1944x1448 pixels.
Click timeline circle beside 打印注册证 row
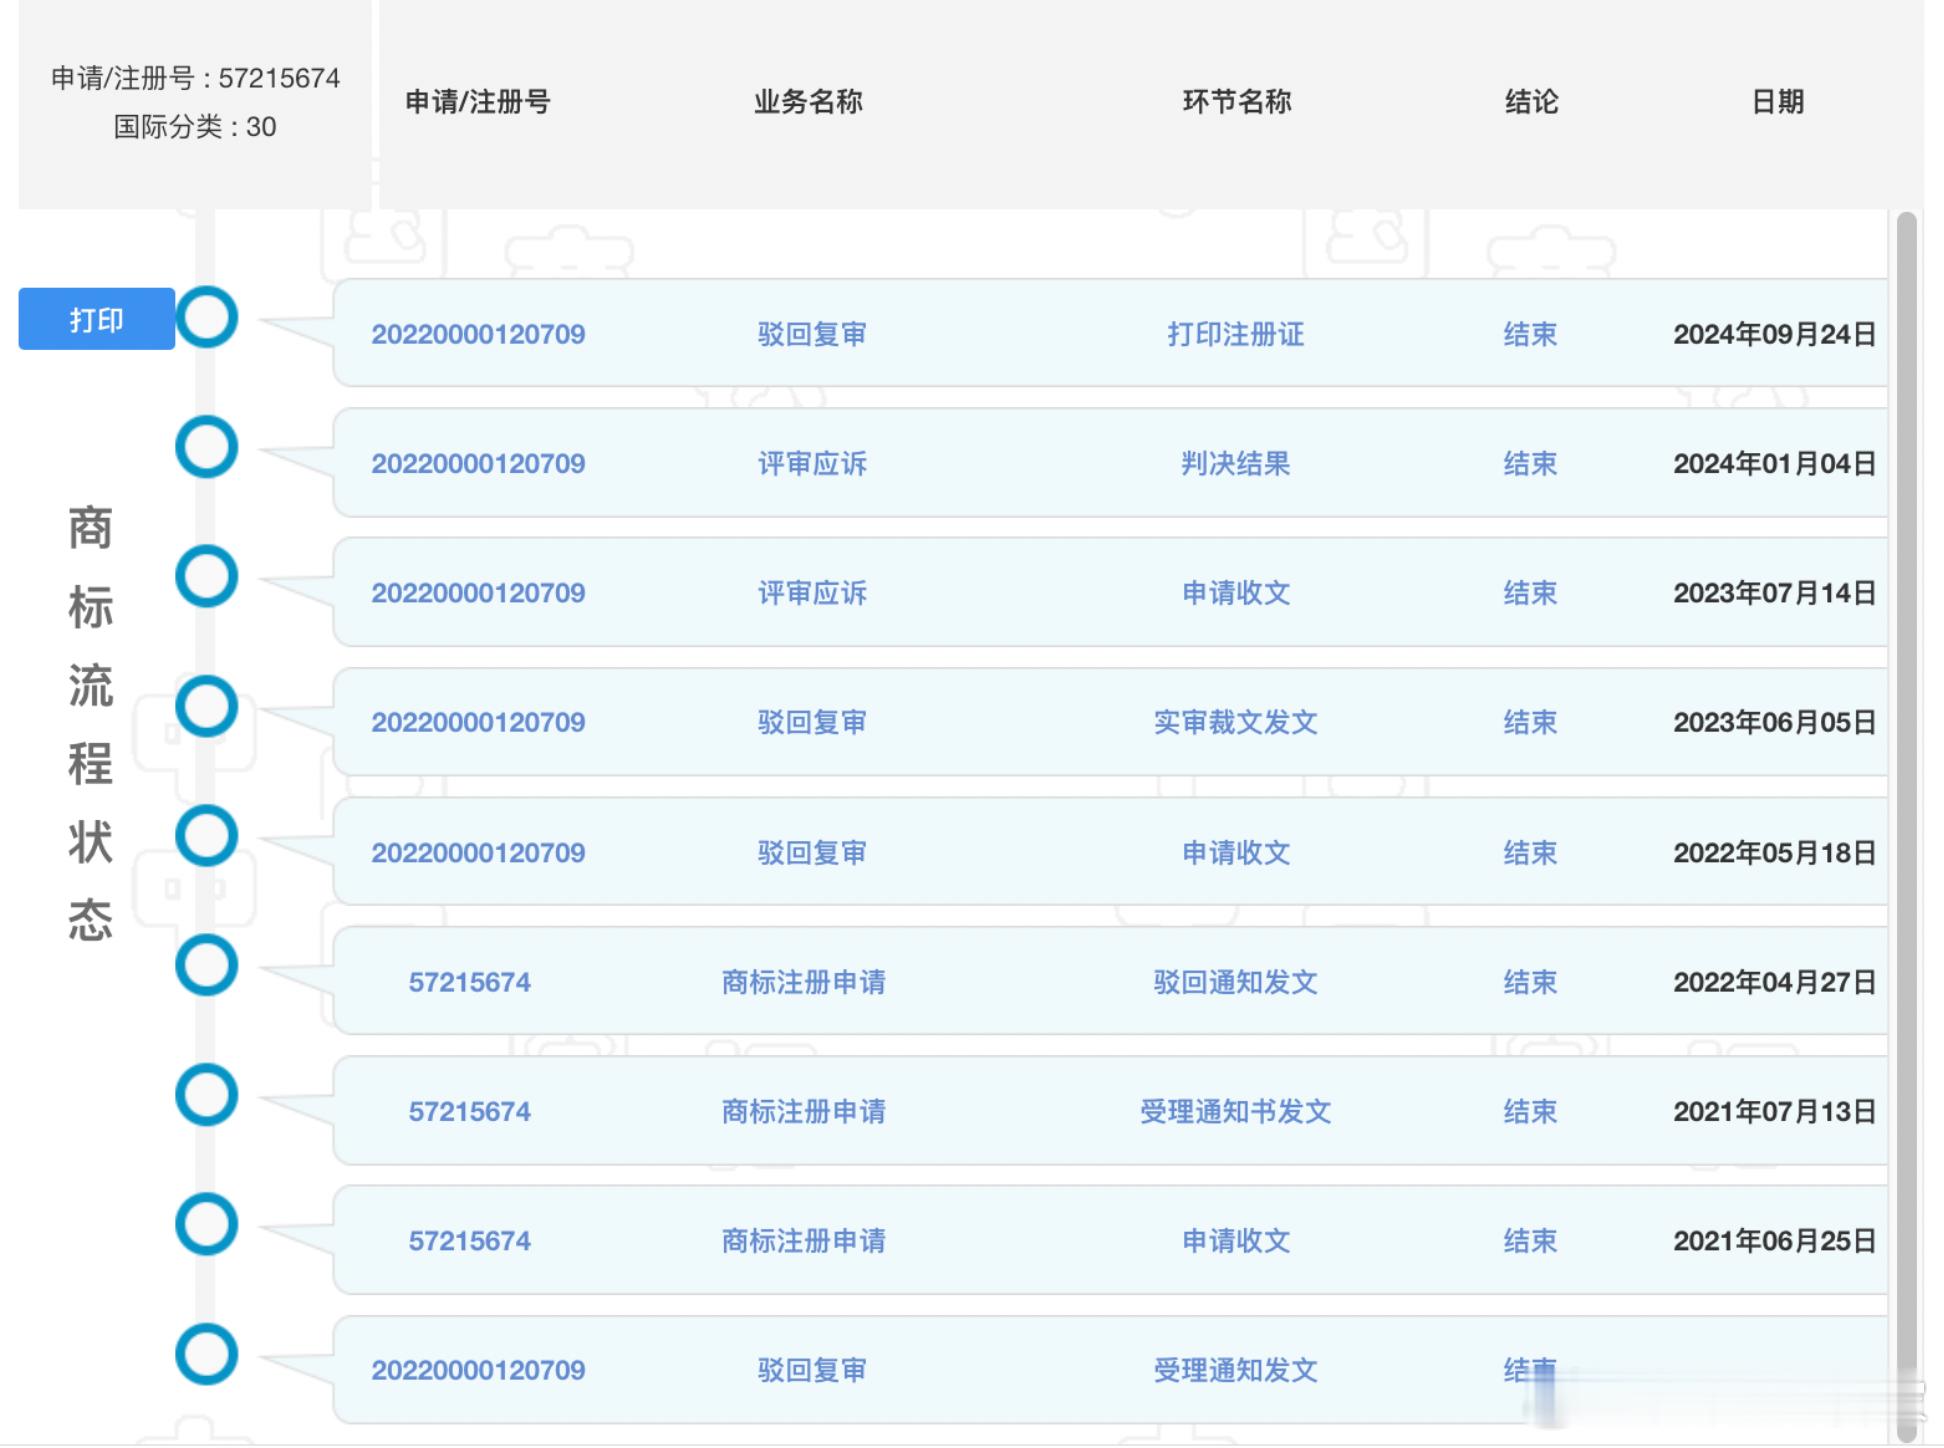pyautogui.click(x=207, y=317)
